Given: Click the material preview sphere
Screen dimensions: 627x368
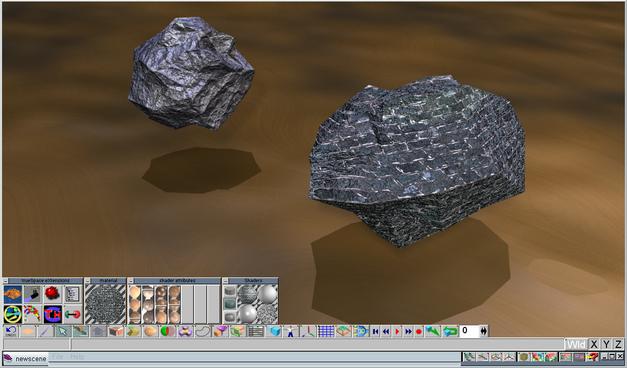Looking at the screenshot, I should (106, 304).
